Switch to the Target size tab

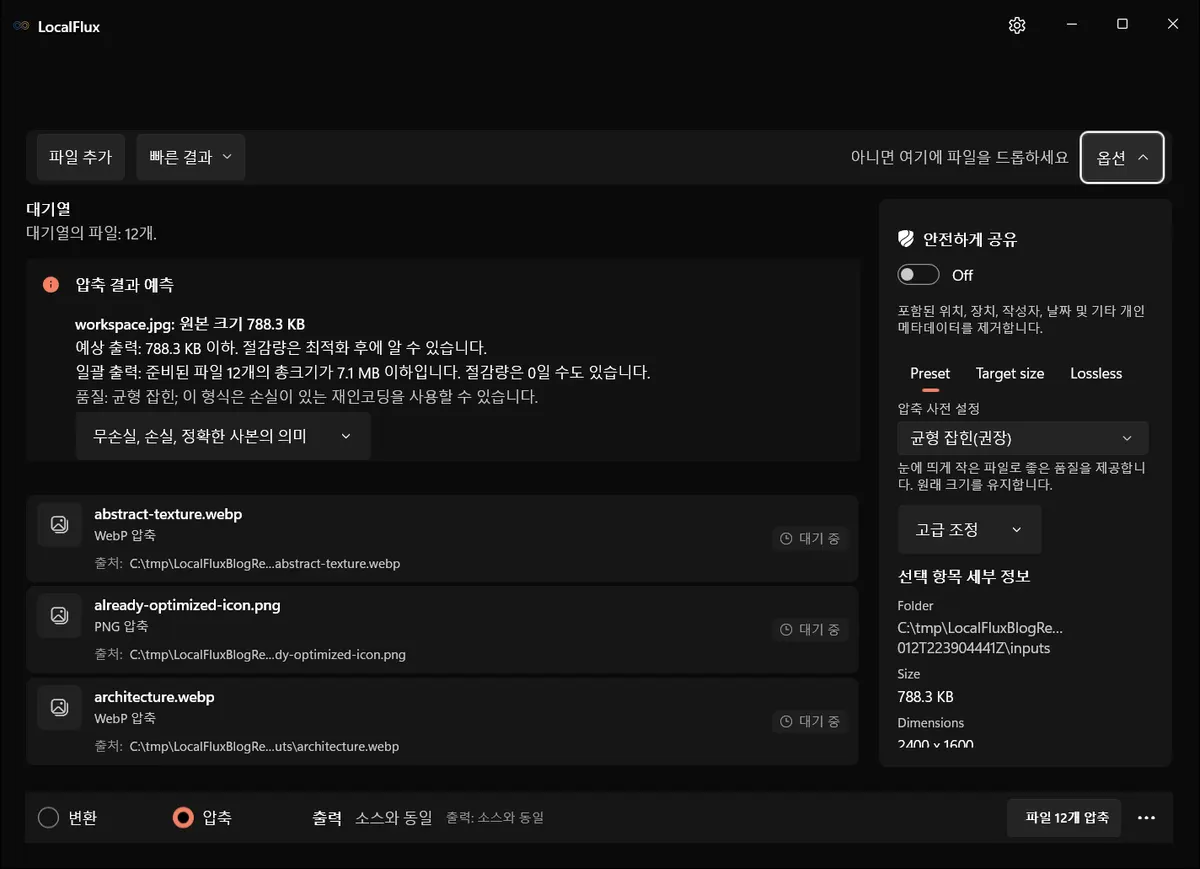coord(1010,373)
